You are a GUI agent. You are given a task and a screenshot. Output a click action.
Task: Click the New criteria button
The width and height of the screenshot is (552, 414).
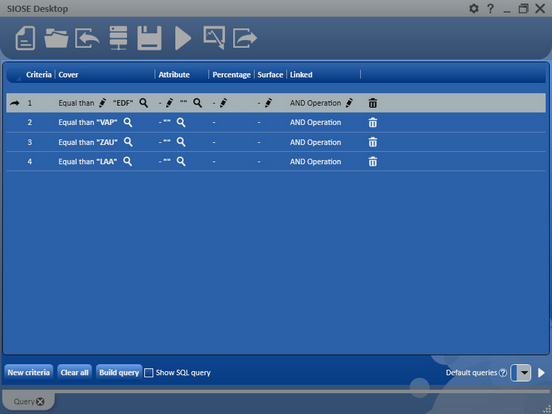point(29,372)
